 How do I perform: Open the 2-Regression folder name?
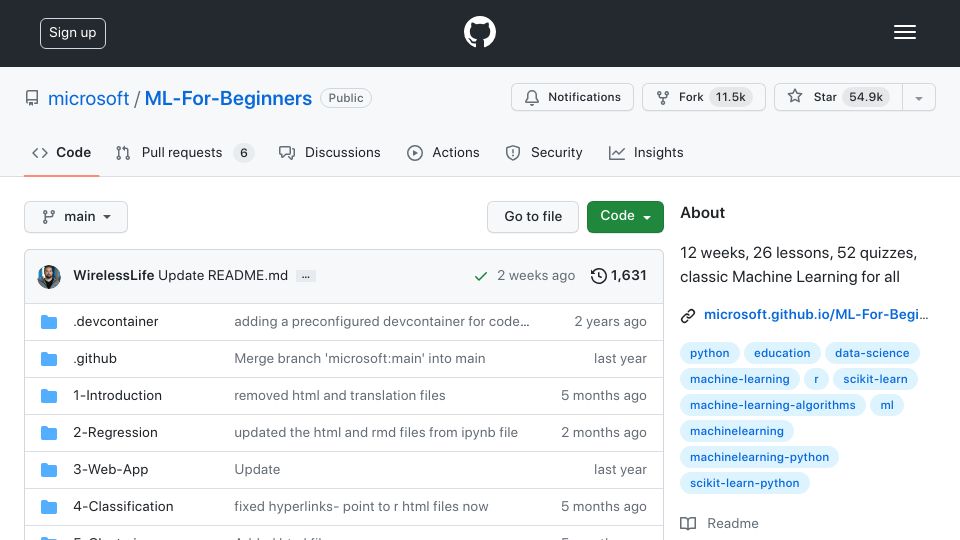(115, 433)
